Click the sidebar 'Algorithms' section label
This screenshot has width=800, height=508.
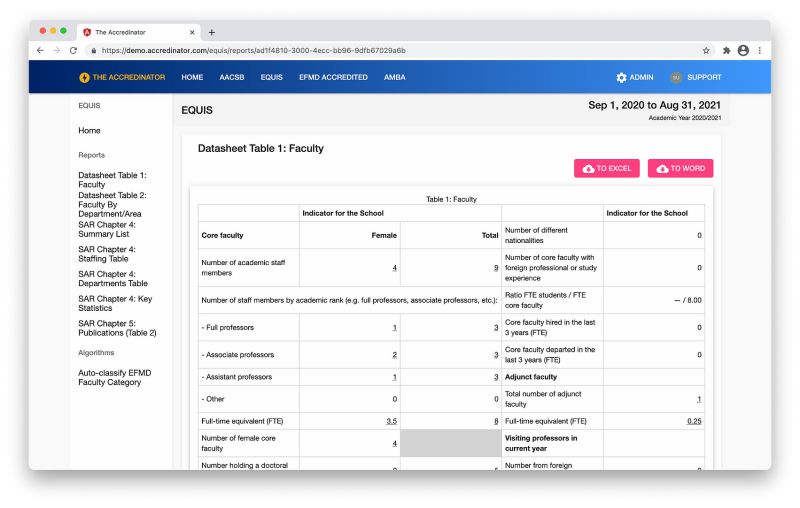pyautogui.click(x=96, y=353)
